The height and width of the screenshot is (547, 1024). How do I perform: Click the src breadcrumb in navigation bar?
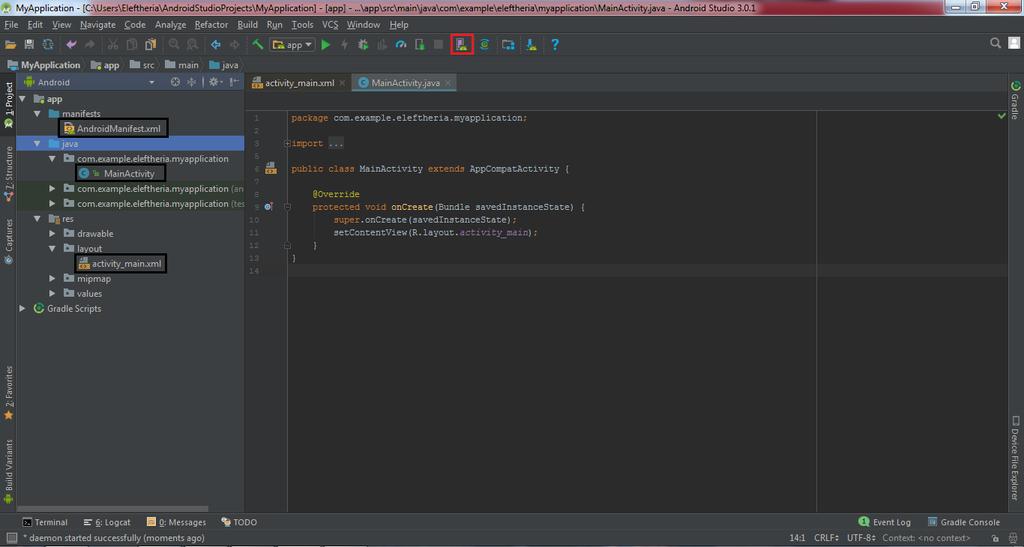coord(142,65)
